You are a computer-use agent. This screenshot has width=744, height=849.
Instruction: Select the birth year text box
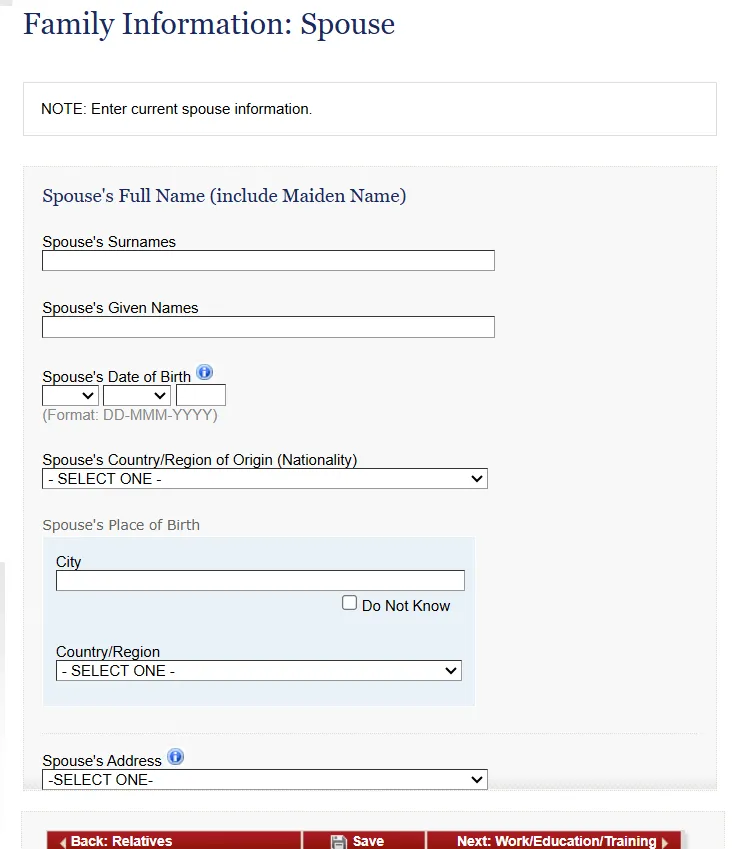click(201, 396)
